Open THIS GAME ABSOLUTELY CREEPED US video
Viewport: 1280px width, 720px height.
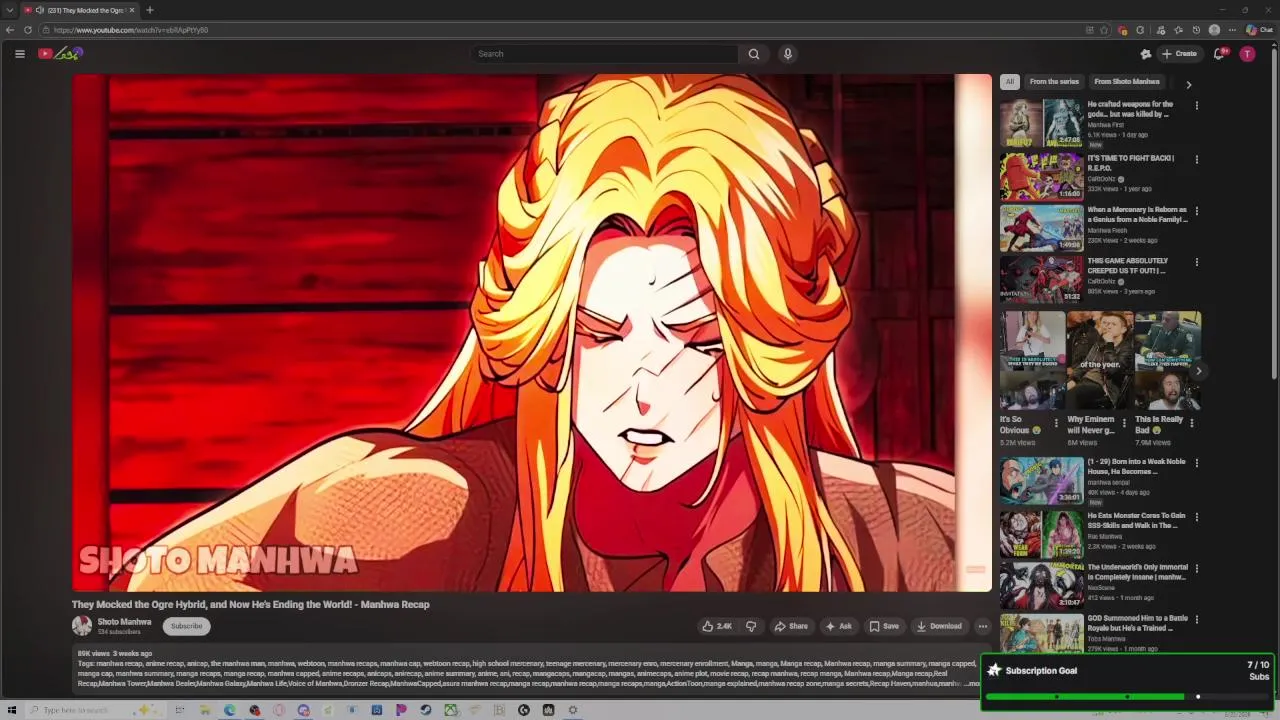tap(1127, 266)
